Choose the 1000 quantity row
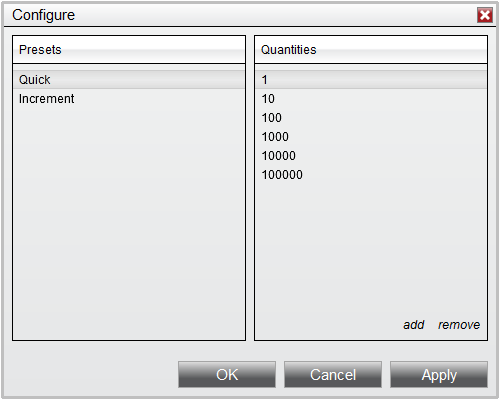Image resolution: width=500 pixels, height=400 pixels. point(371,137)
